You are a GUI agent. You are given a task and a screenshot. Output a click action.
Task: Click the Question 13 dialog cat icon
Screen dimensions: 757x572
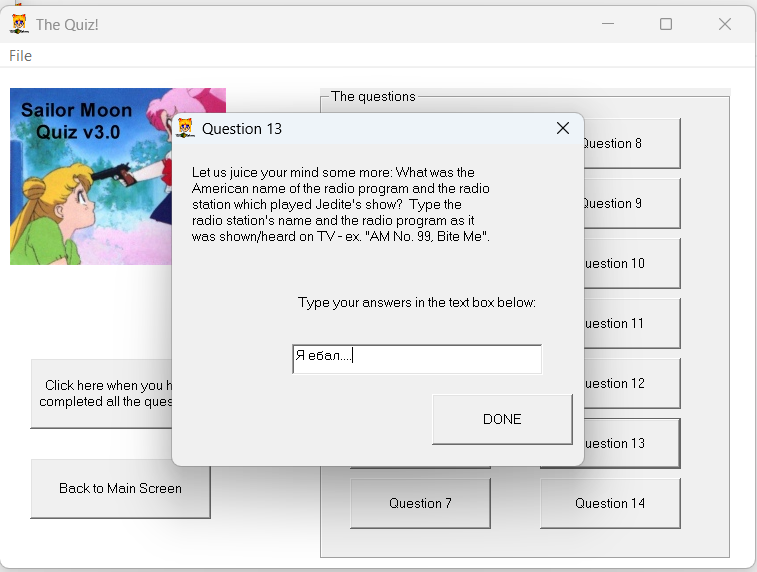(x=185, y=128)
